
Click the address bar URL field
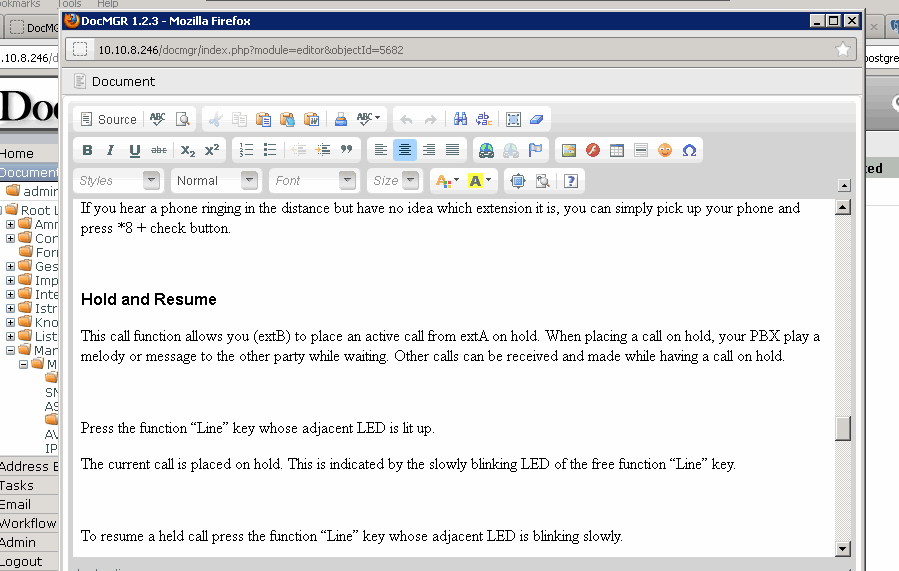pyautogui.click(x=462, y=50)
